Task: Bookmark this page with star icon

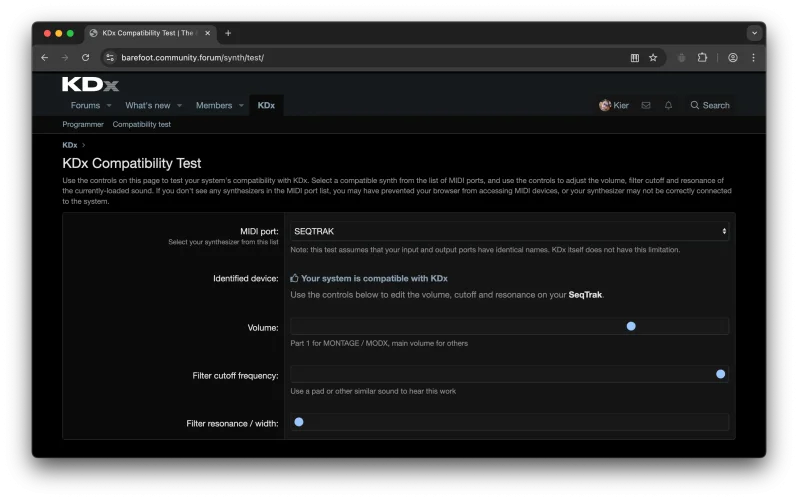Action: click(x=653, y=58)
